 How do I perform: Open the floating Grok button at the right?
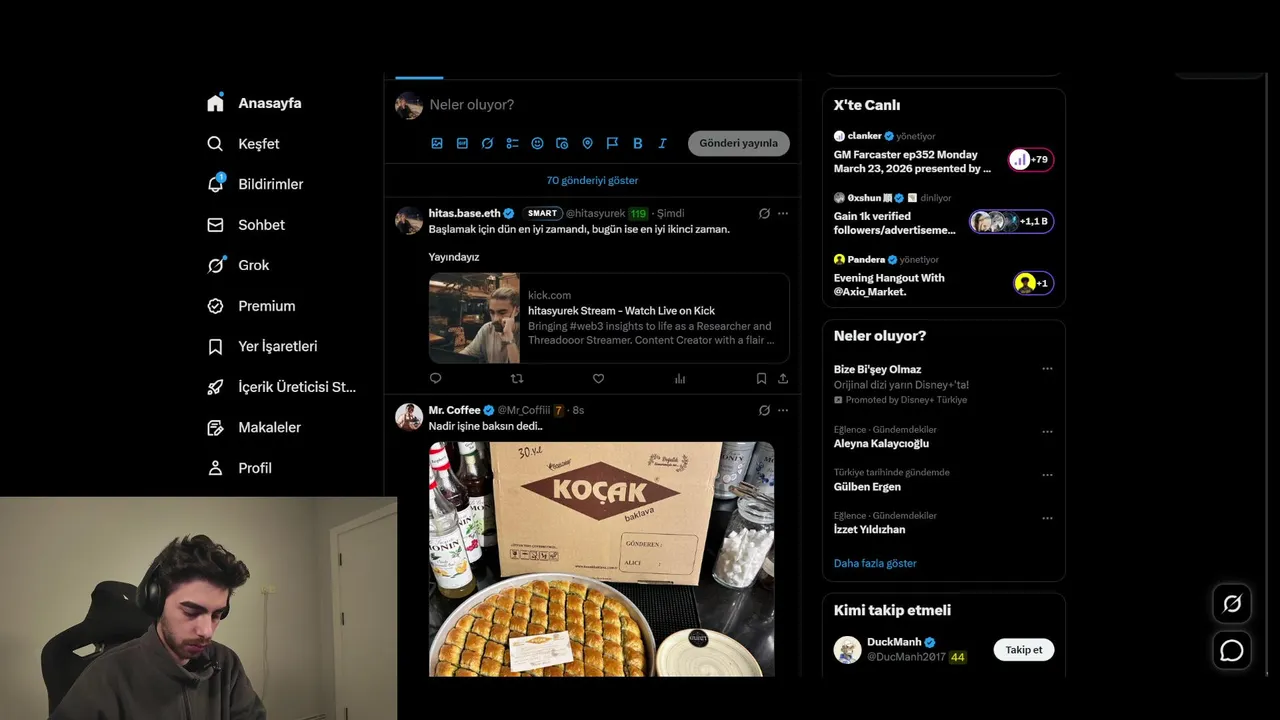coord(1232,604)
